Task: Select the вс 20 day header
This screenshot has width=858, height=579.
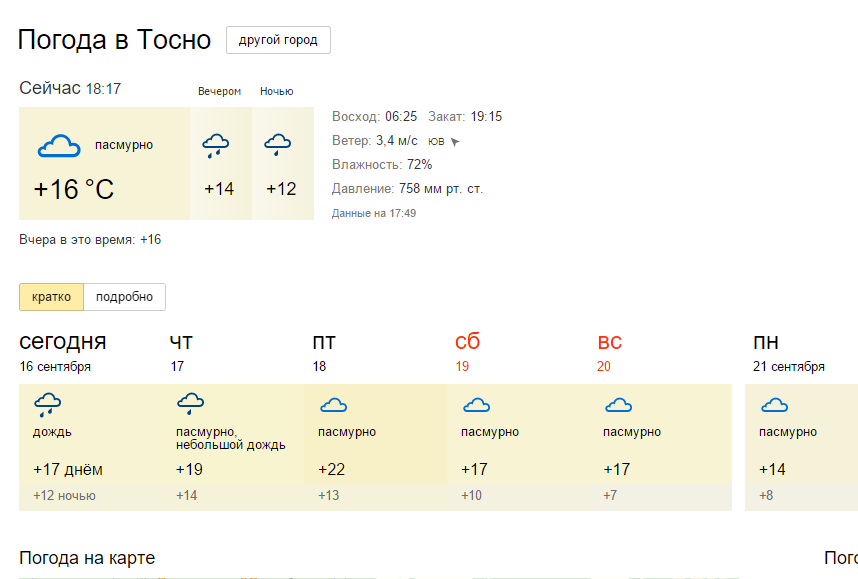Action: pos(609,352)
